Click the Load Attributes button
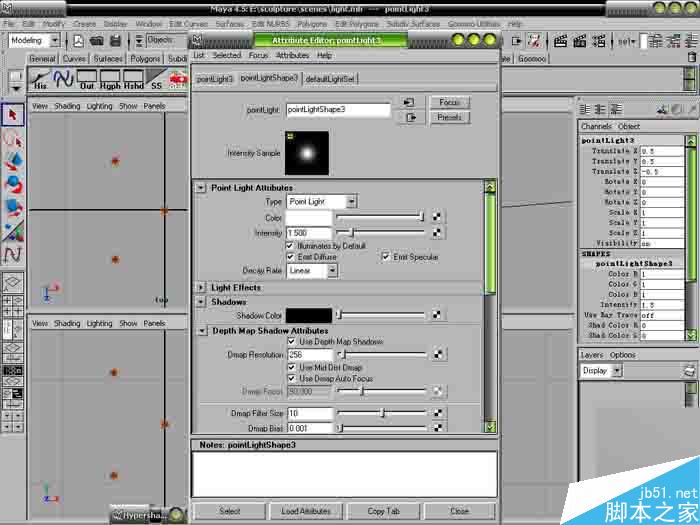This screenshot has height=525, width=700. pyautogui.click(x=306, y=511)
